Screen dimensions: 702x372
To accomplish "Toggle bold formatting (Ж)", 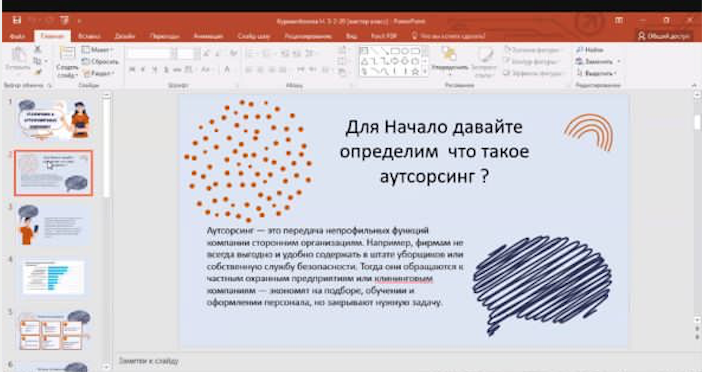I will pyautogui.click(x=132, y=69).
